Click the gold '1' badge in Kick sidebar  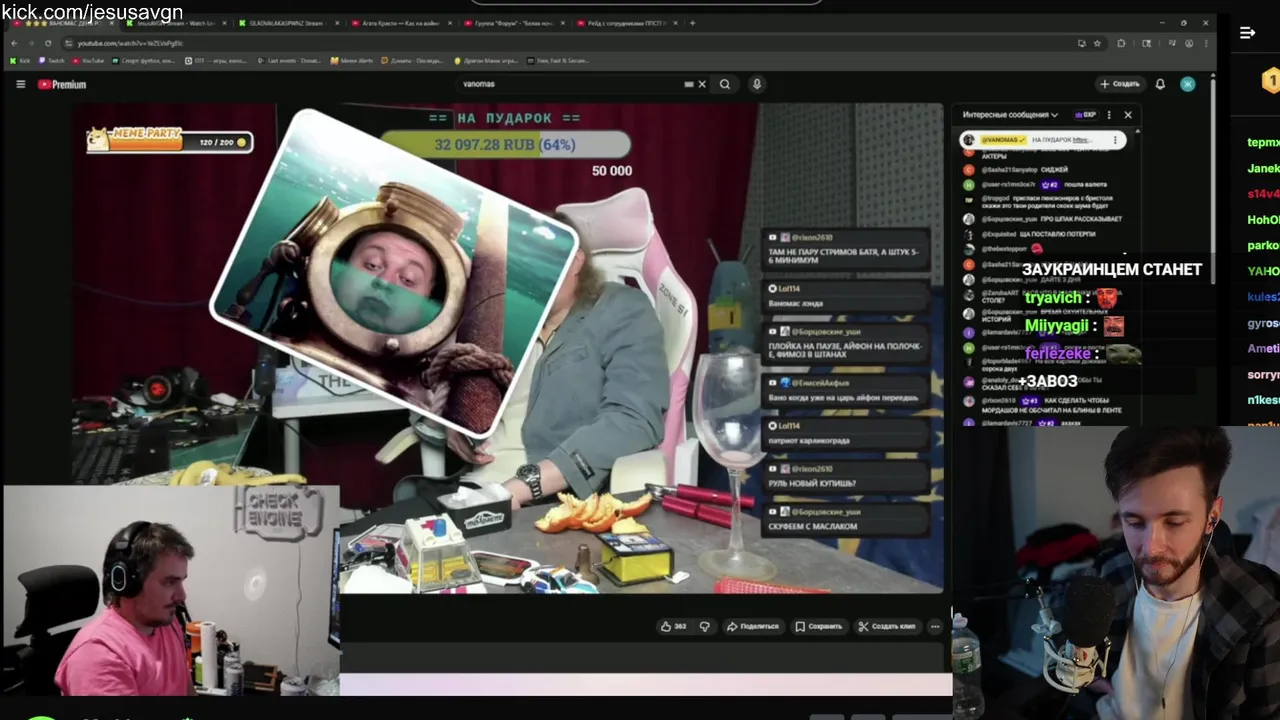point(1270,80)
